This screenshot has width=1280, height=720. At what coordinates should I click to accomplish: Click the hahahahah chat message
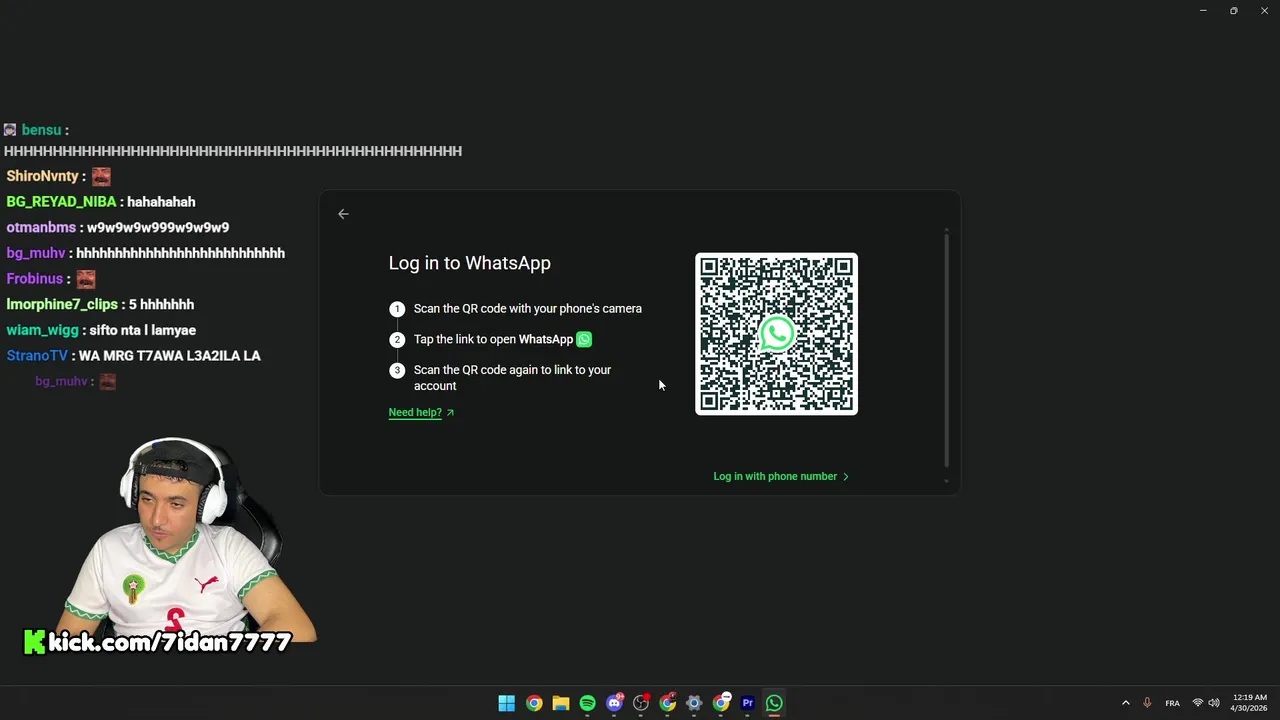point(161,202)
